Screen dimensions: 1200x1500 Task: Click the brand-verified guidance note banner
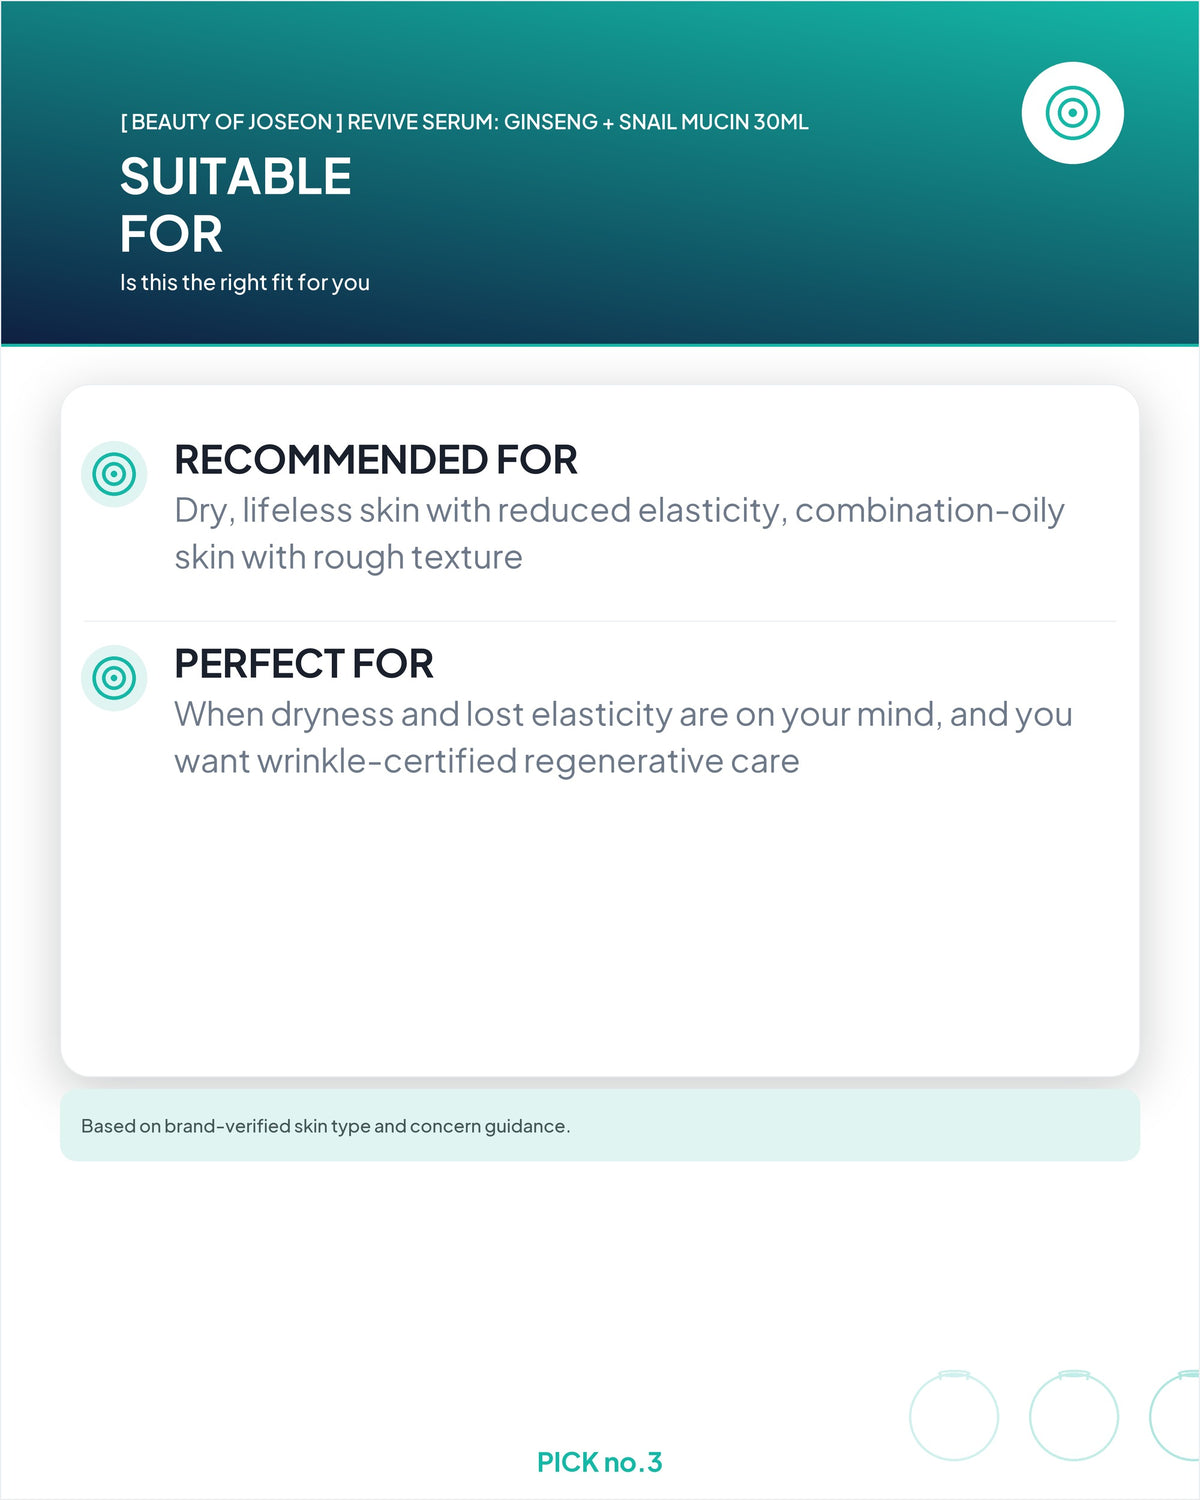click(600, 1125)
